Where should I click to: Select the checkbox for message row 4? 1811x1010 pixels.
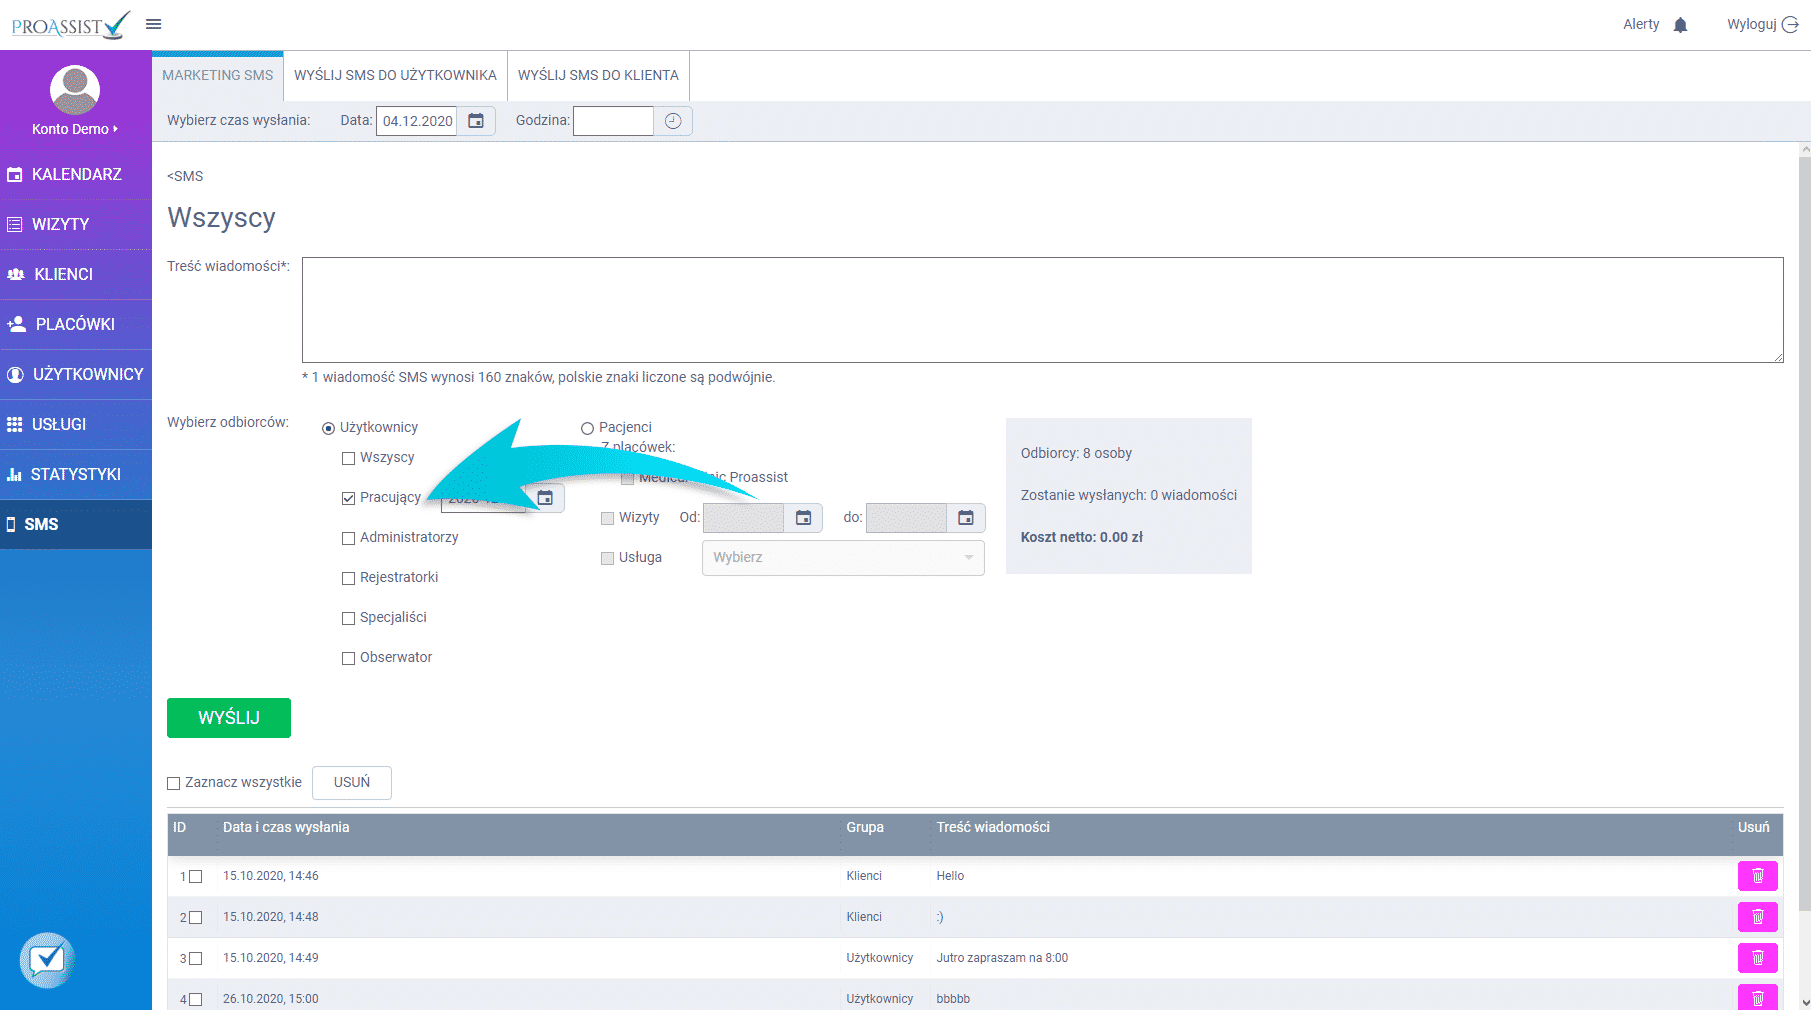point(195,999)
